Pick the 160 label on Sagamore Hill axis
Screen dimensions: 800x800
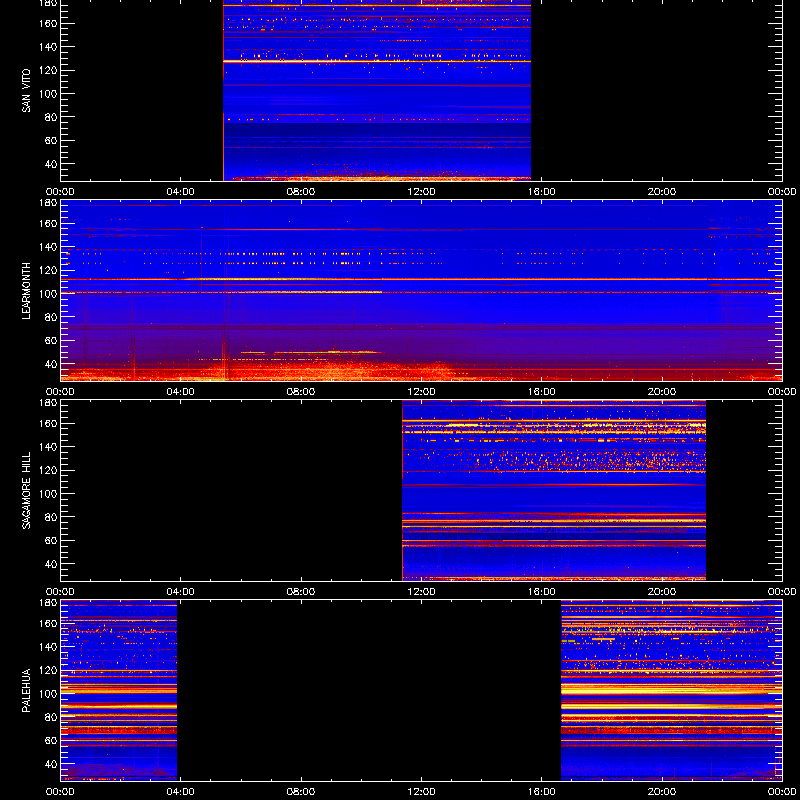pyautogui.click(x=48, y=423)
